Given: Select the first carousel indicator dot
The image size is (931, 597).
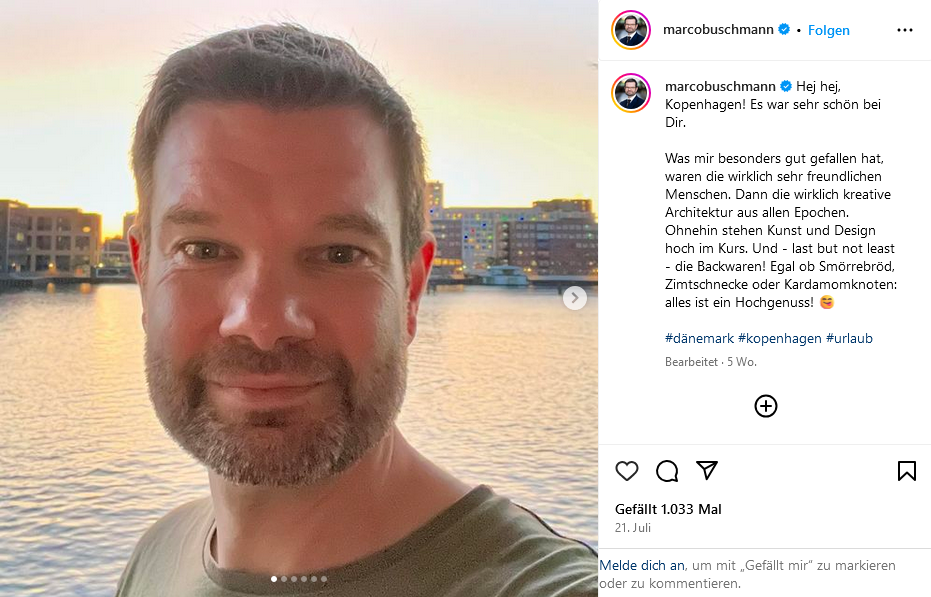Looking at the screenshot, I should click(274, 579).
